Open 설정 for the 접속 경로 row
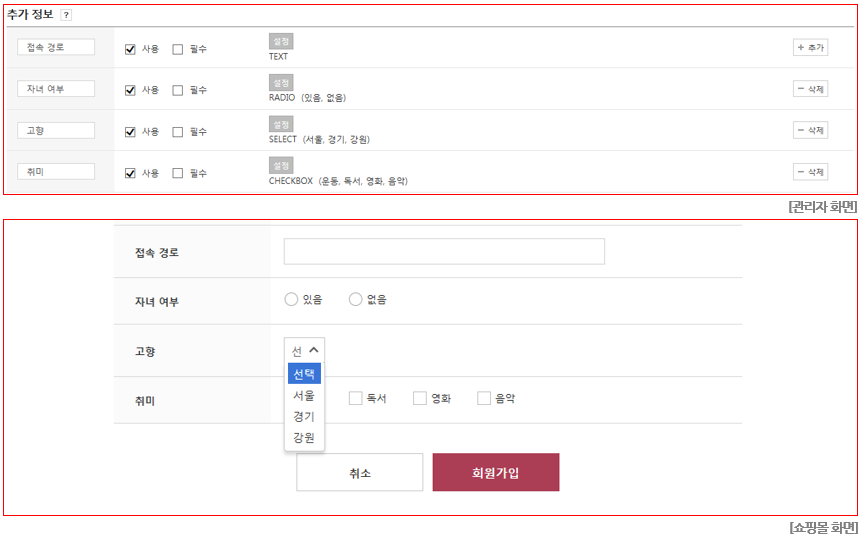 click(x=281, y=41)
